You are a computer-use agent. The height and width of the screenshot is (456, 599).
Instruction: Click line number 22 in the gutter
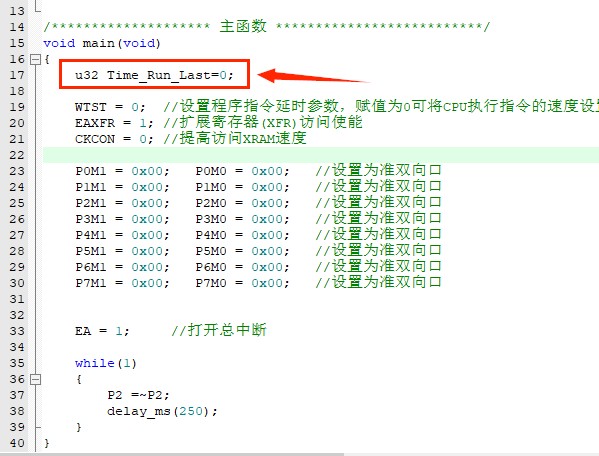[17, 155]
